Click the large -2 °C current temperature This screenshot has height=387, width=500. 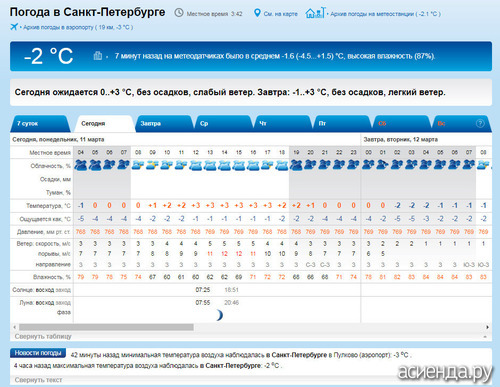48,56
